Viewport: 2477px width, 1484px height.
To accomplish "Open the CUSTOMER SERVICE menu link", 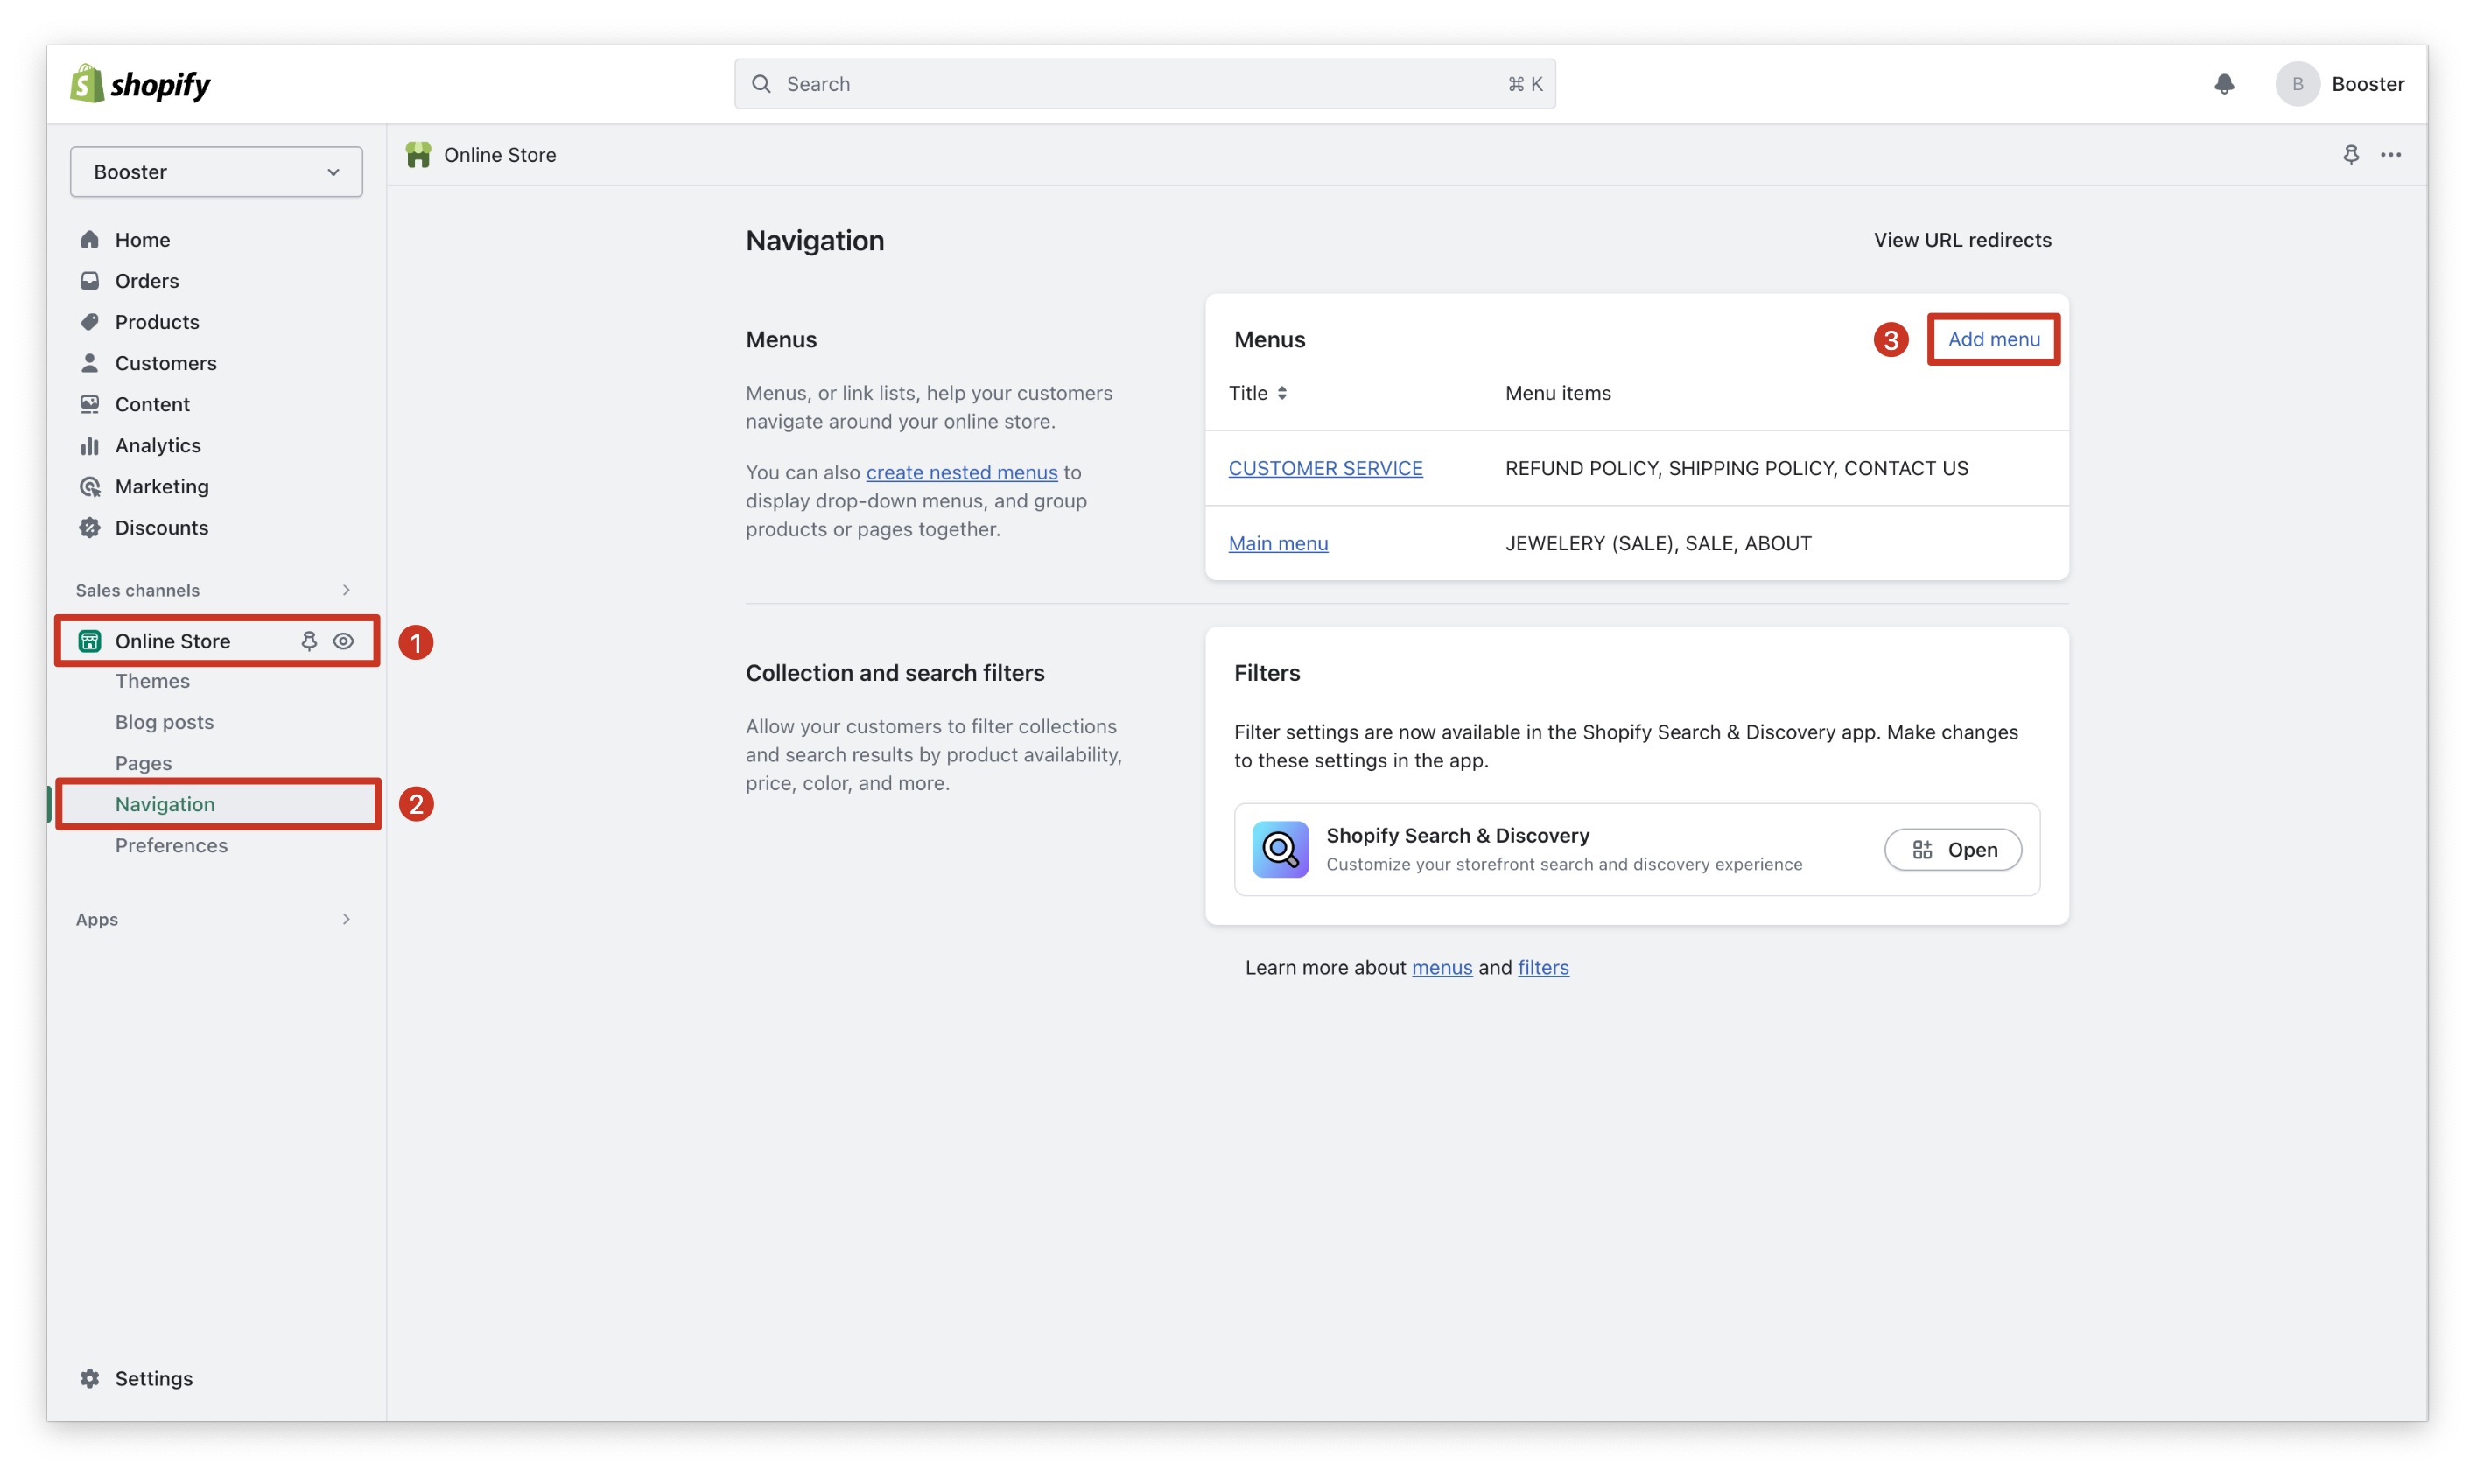I will (1325, 468).
